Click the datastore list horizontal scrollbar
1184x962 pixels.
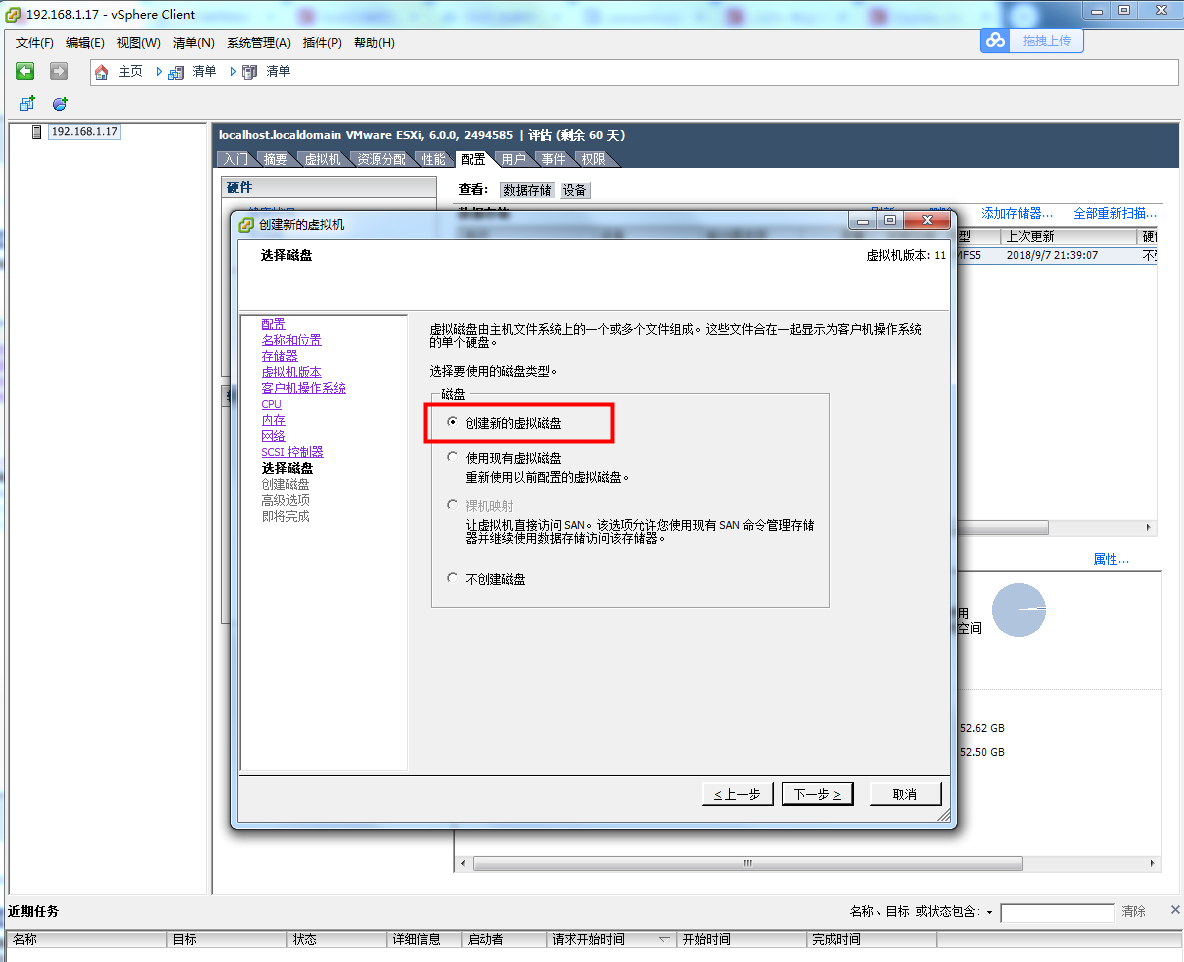[1003, 527]
